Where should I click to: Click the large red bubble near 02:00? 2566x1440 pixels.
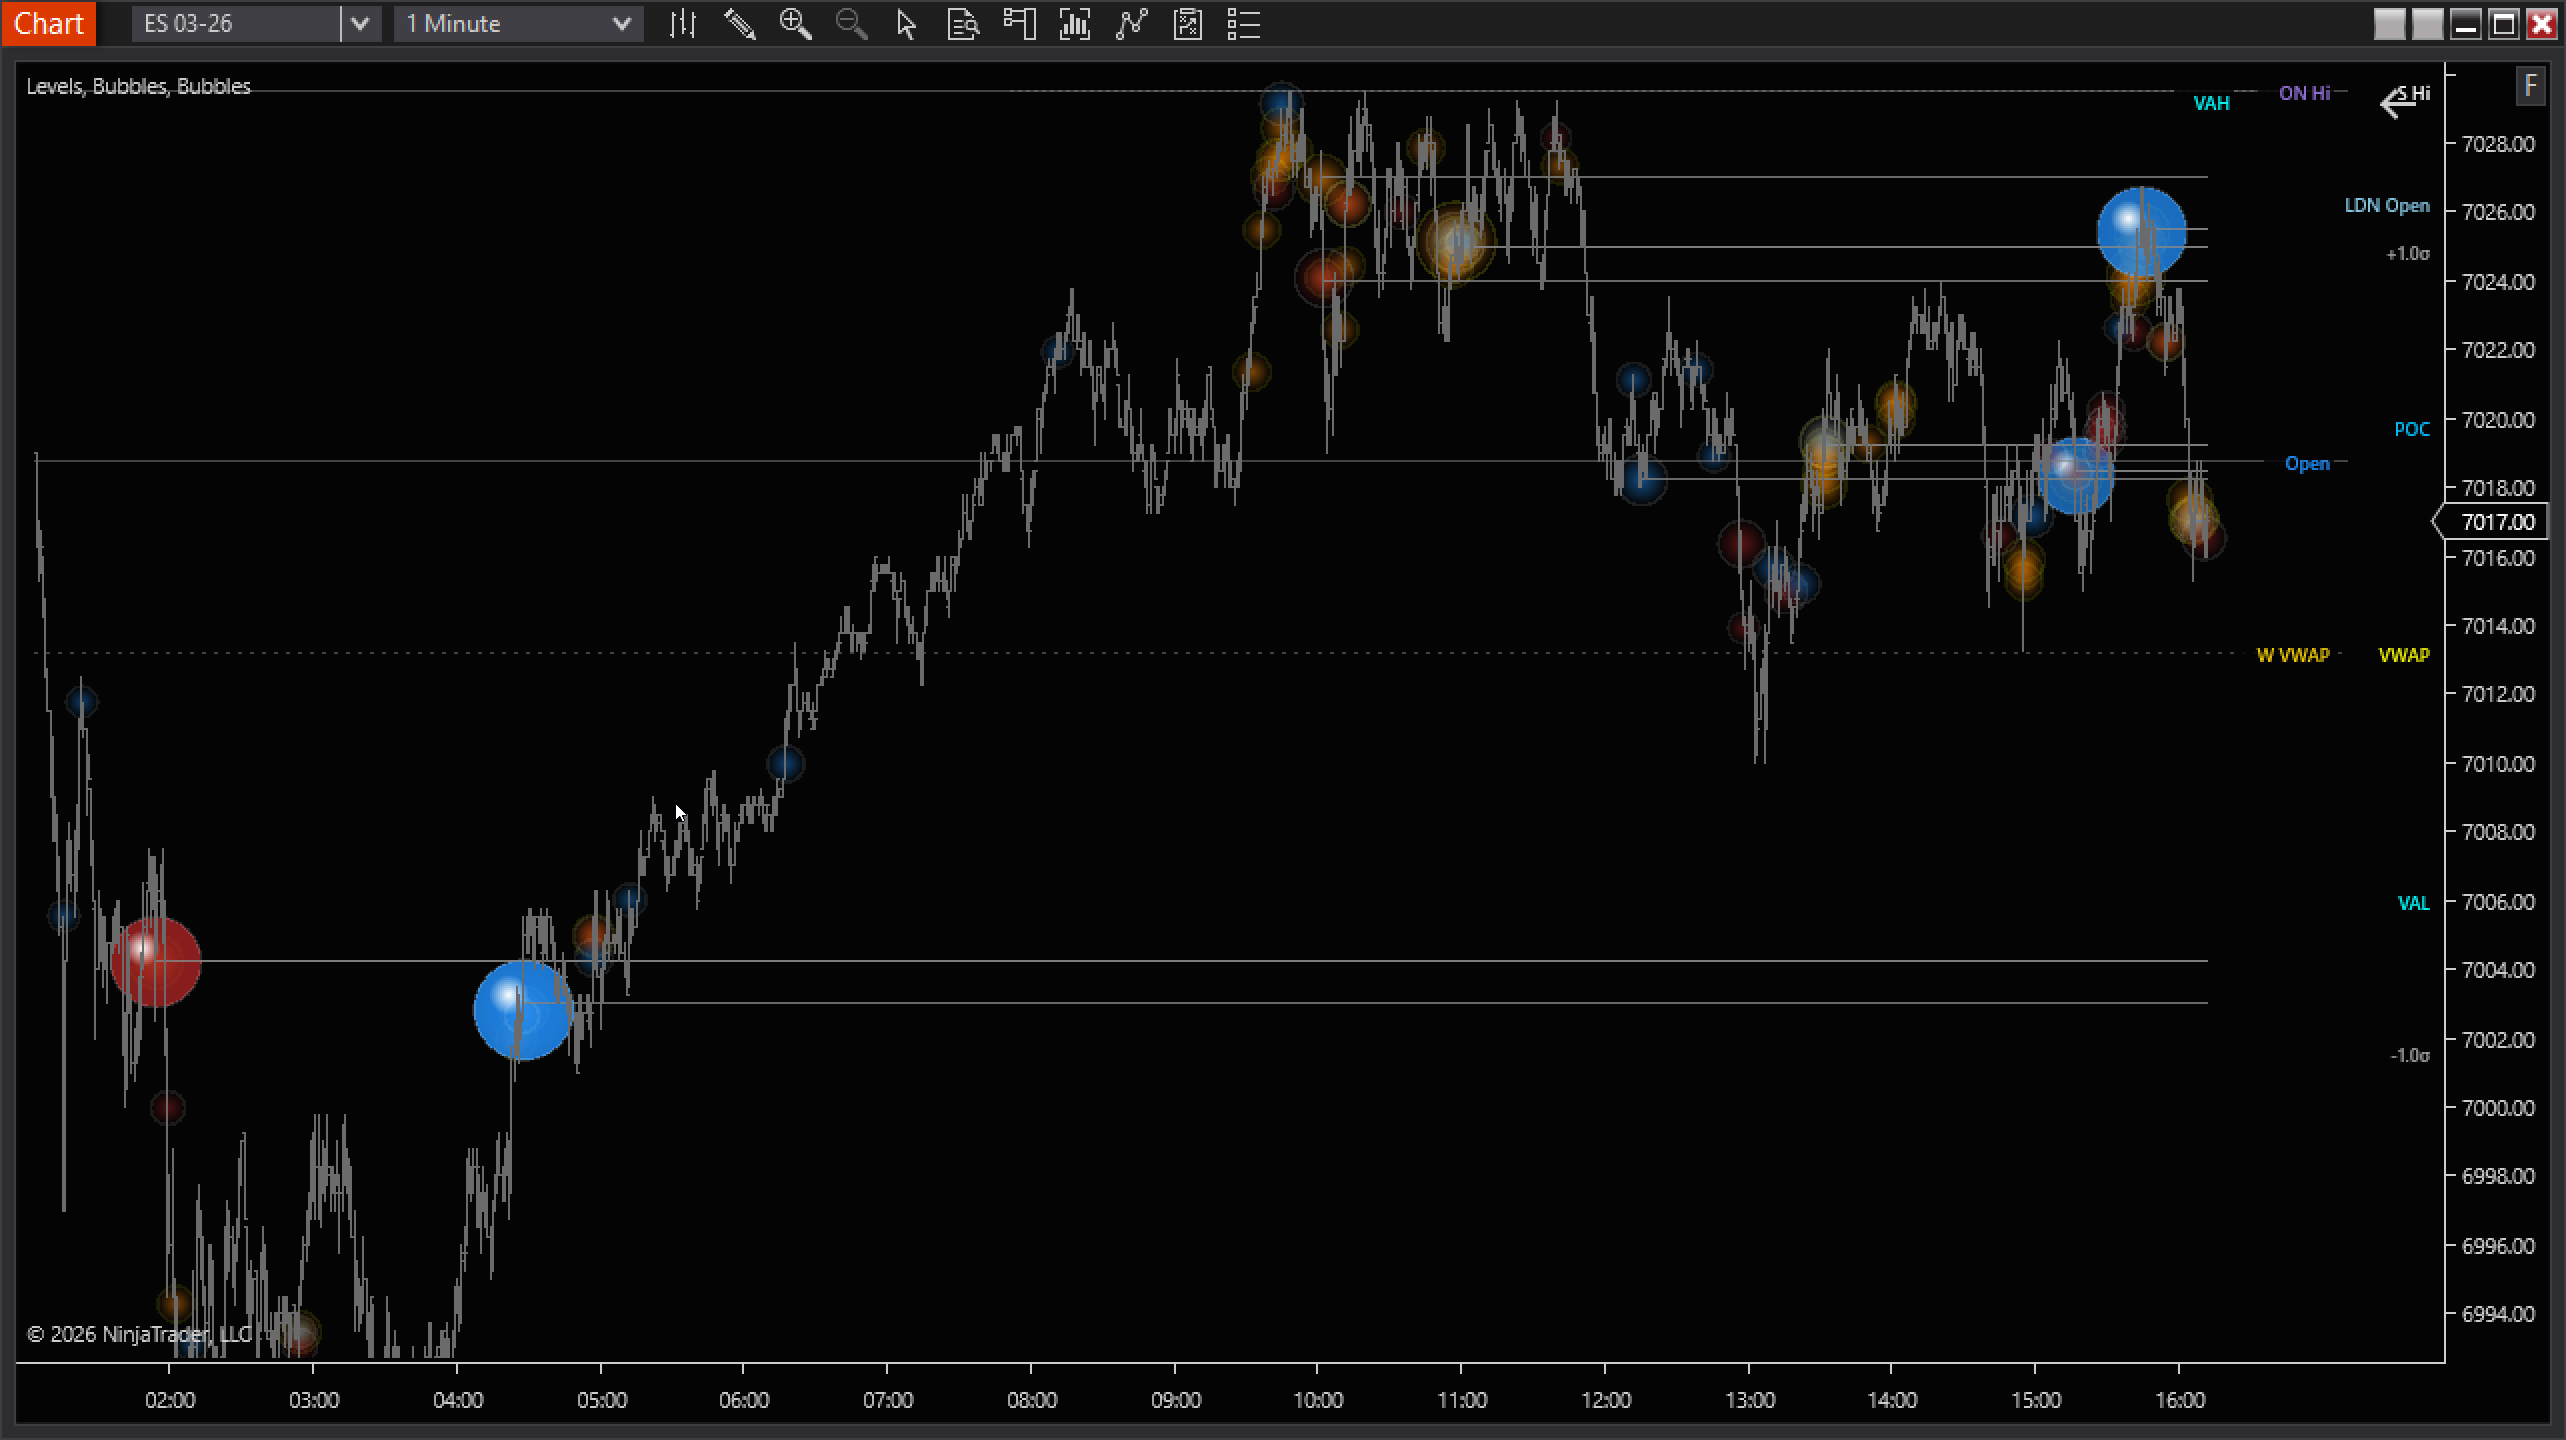[x=155, y=961]
